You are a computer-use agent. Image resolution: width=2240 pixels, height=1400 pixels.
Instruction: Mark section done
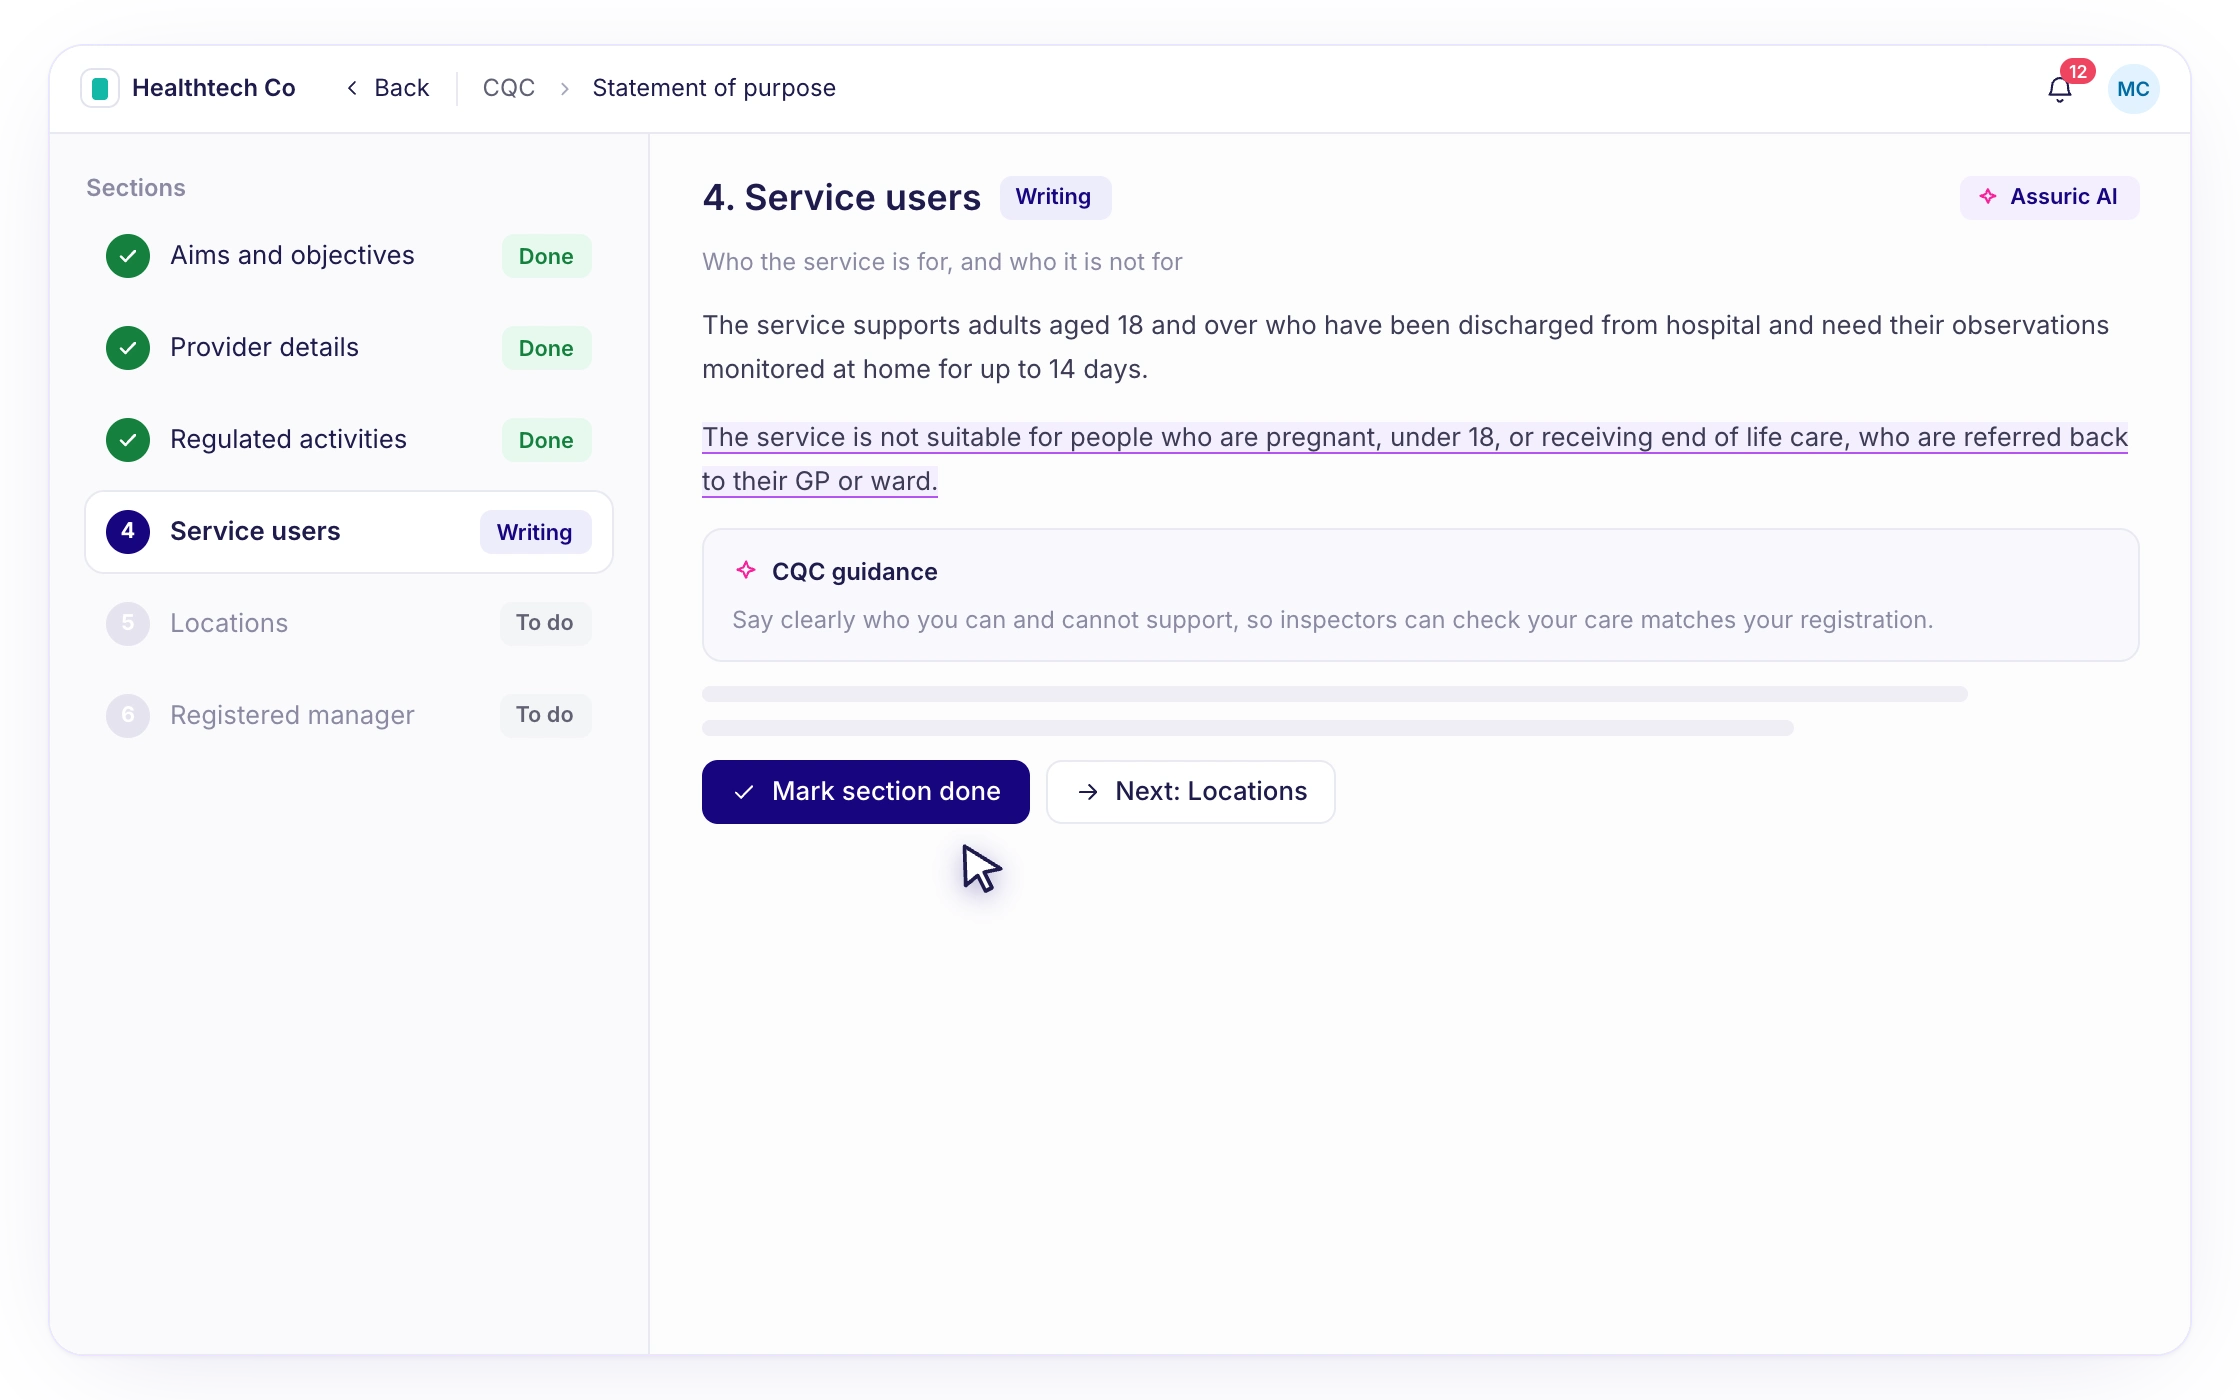[x=866, y=792]
